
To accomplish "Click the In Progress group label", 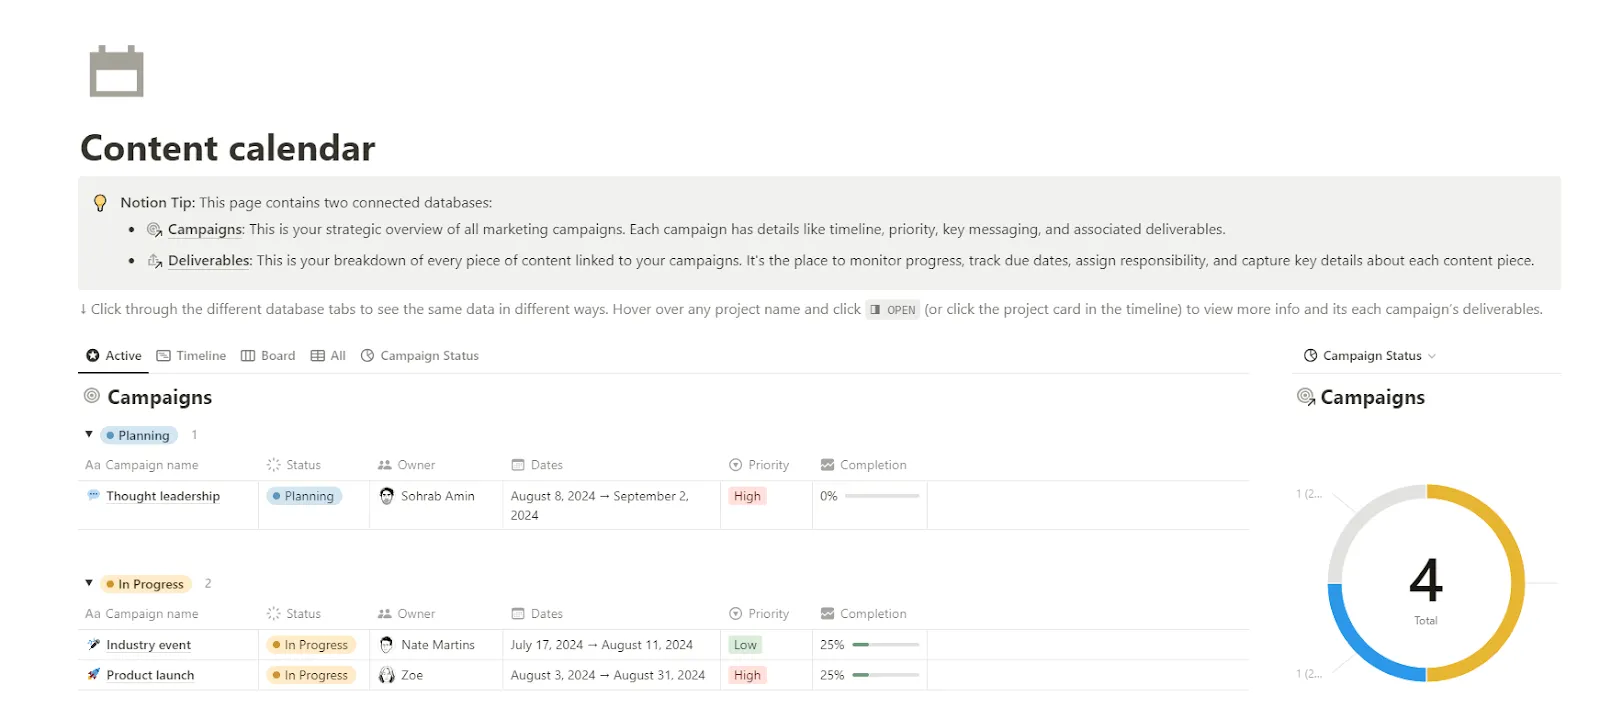I will point(146,584).
